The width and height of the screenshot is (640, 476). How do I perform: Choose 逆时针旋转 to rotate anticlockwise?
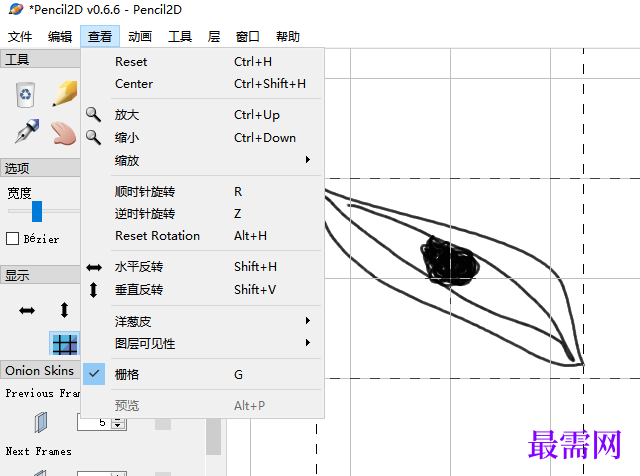(x=202, y=214)
